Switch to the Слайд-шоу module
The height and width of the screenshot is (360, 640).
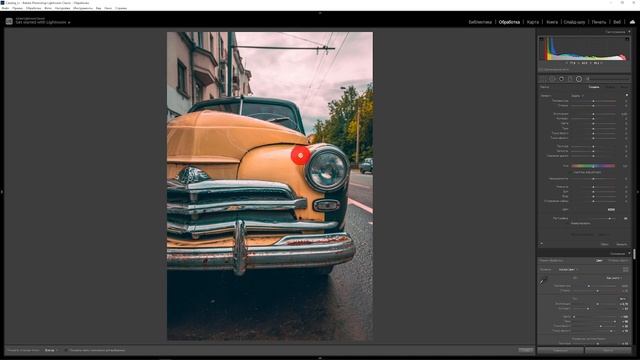pyautogui.click(x=574, y=22)
